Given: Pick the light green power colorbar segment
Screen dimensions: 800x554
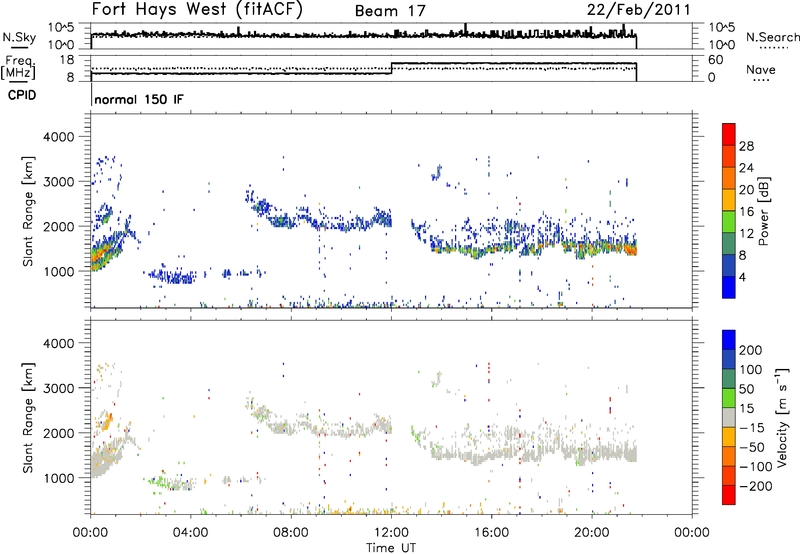Looking at the screenshot, I should (x=729, y=221).
